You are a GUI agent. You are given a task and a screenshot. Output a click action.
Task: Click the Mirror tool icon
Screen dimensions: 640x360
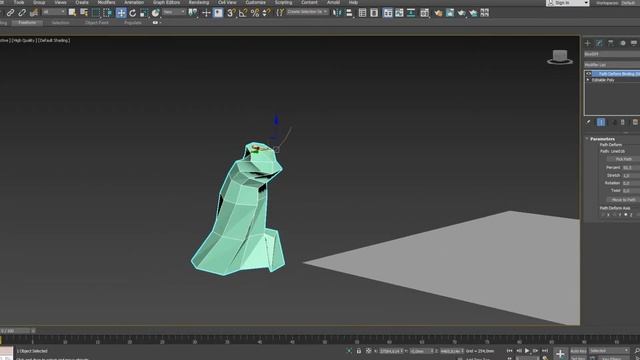pyautogui.click(x=337, y=13)
